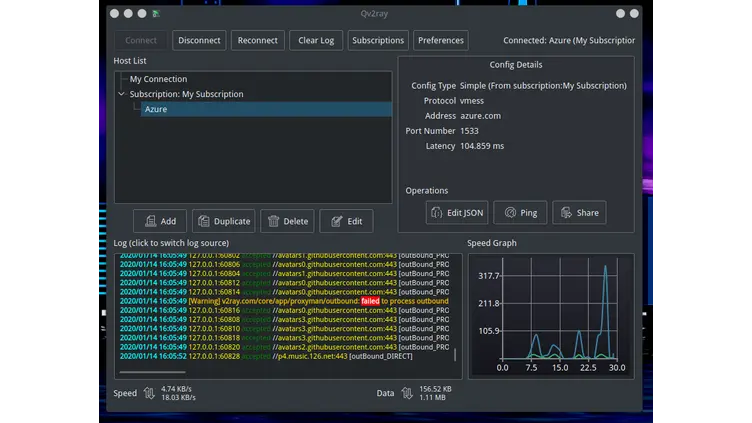Switch log source via the Log label

click(171, 243)
